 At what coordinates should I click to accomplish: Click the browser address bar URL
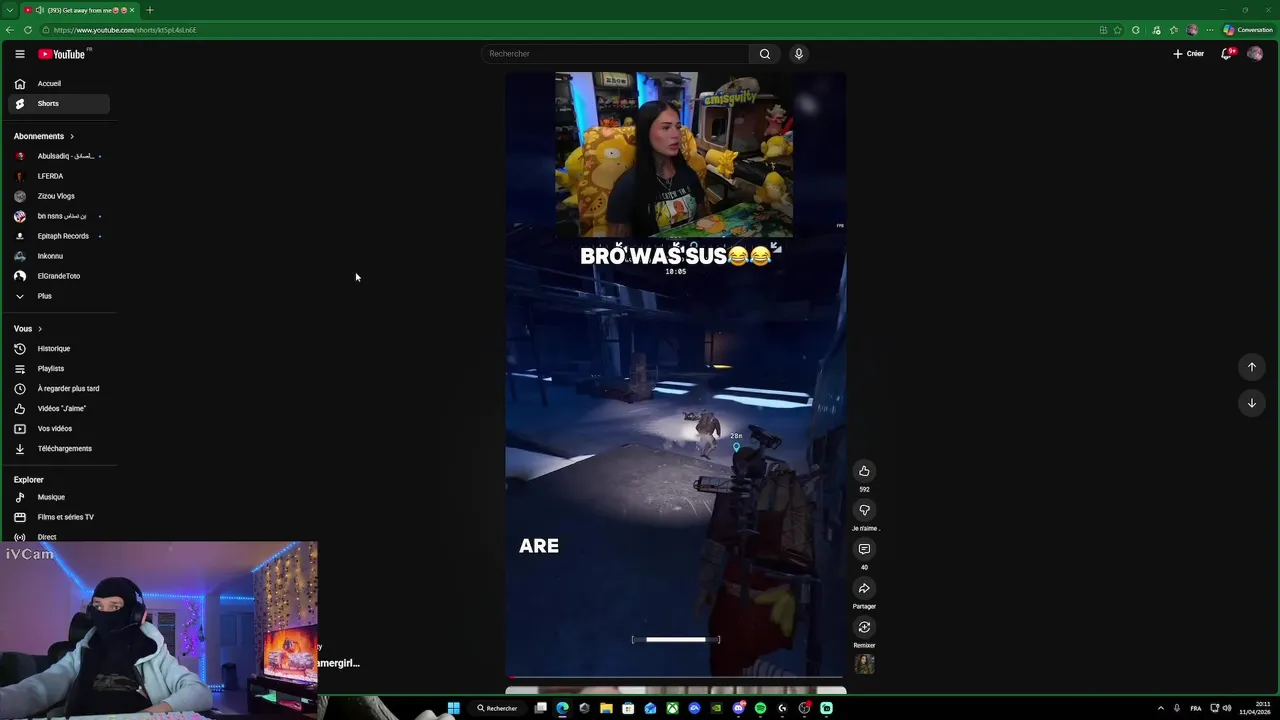(125, 30)
